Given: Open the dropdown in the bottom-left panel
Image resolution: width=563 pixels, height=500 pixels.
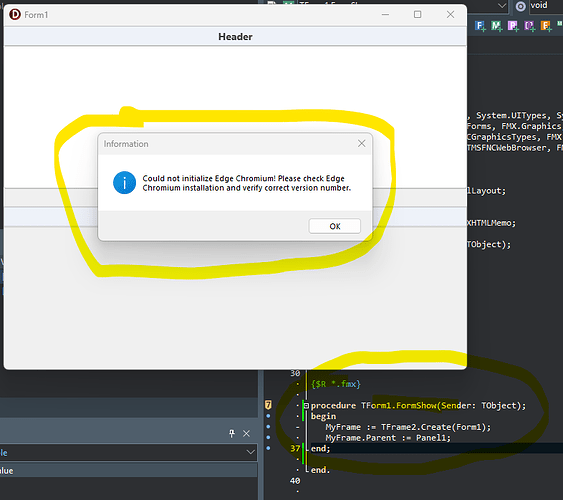Looking at the screenshot, I should [251, 452].
